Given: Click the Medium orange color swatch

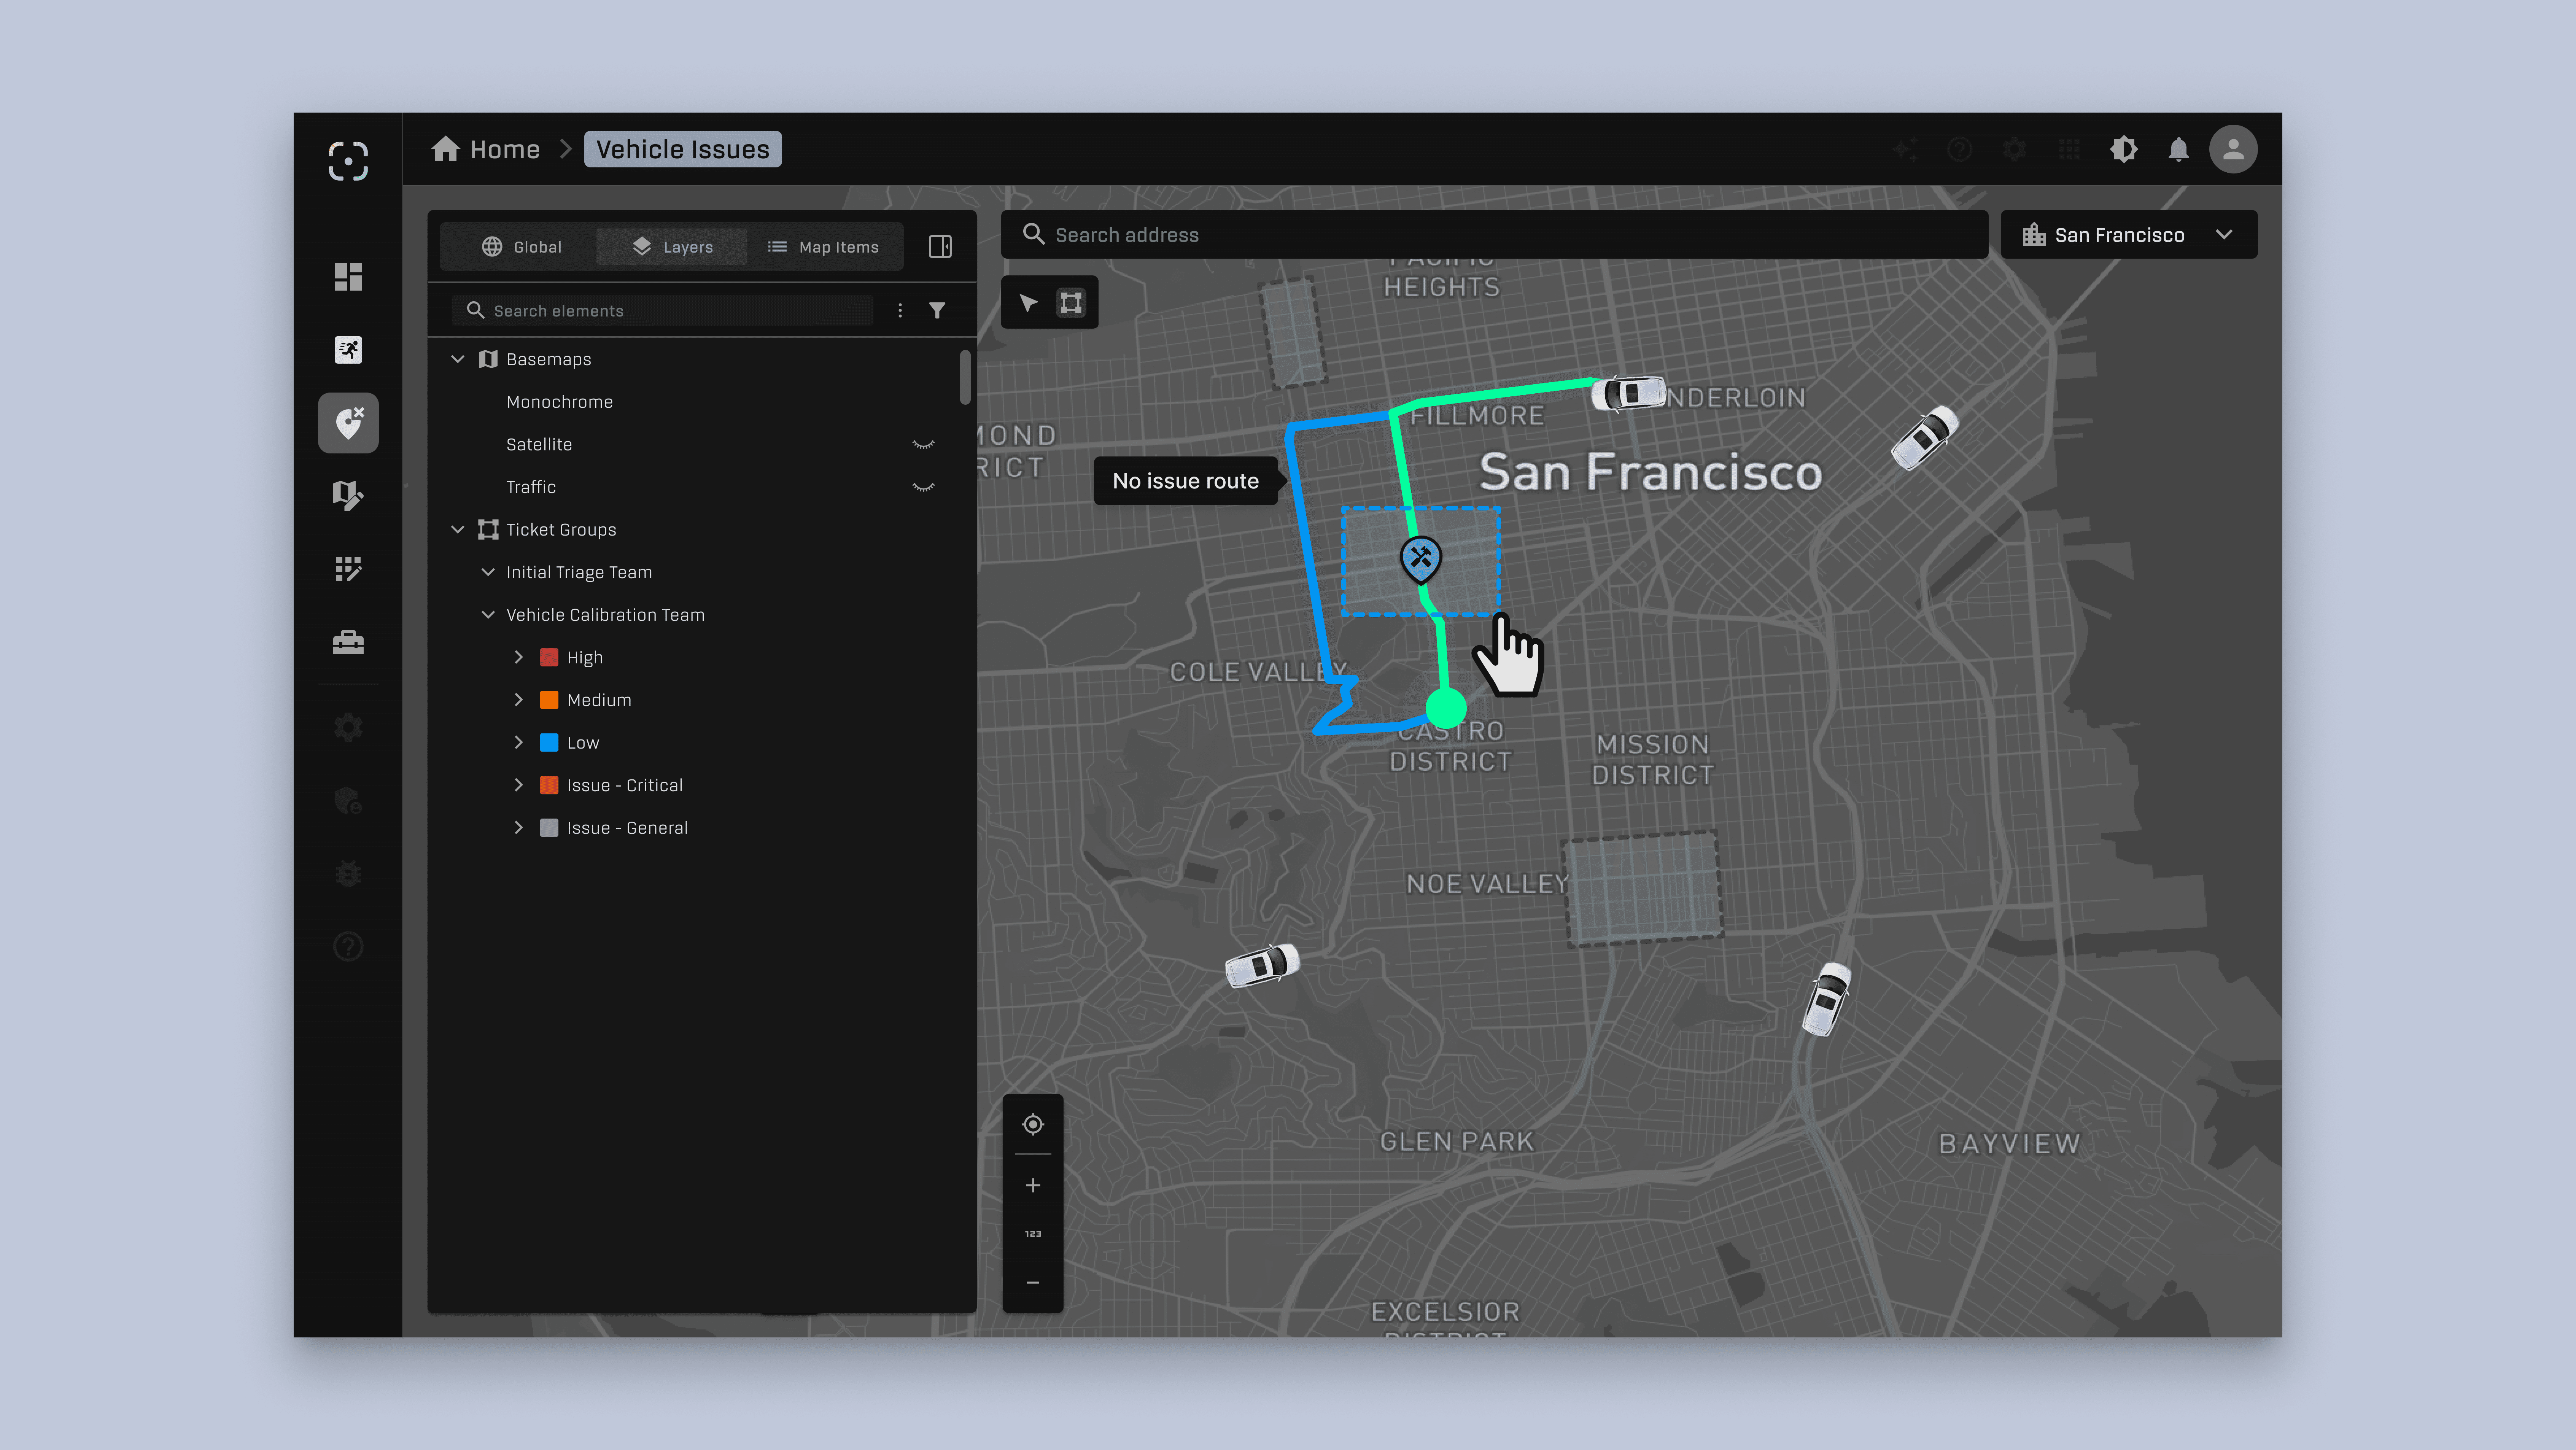Looking at the screenshot, I should tap(549, 700).
